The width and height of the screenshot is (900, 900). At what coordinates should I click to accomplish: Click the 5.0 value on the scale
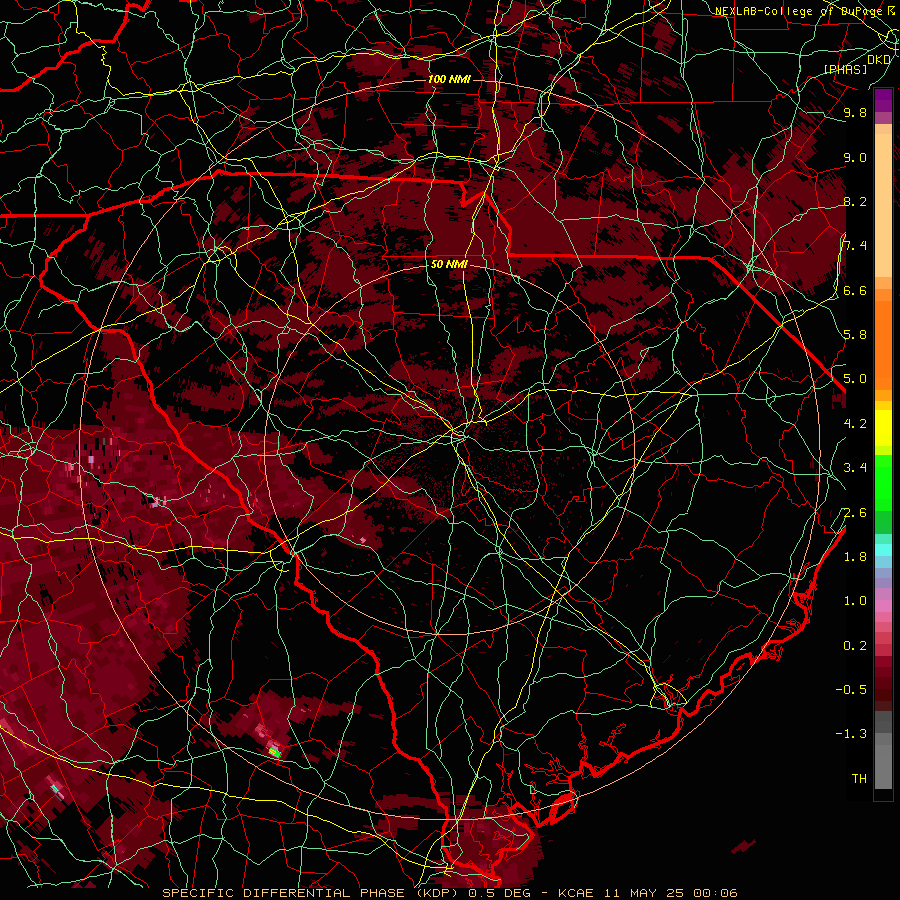tap(855, 379)
